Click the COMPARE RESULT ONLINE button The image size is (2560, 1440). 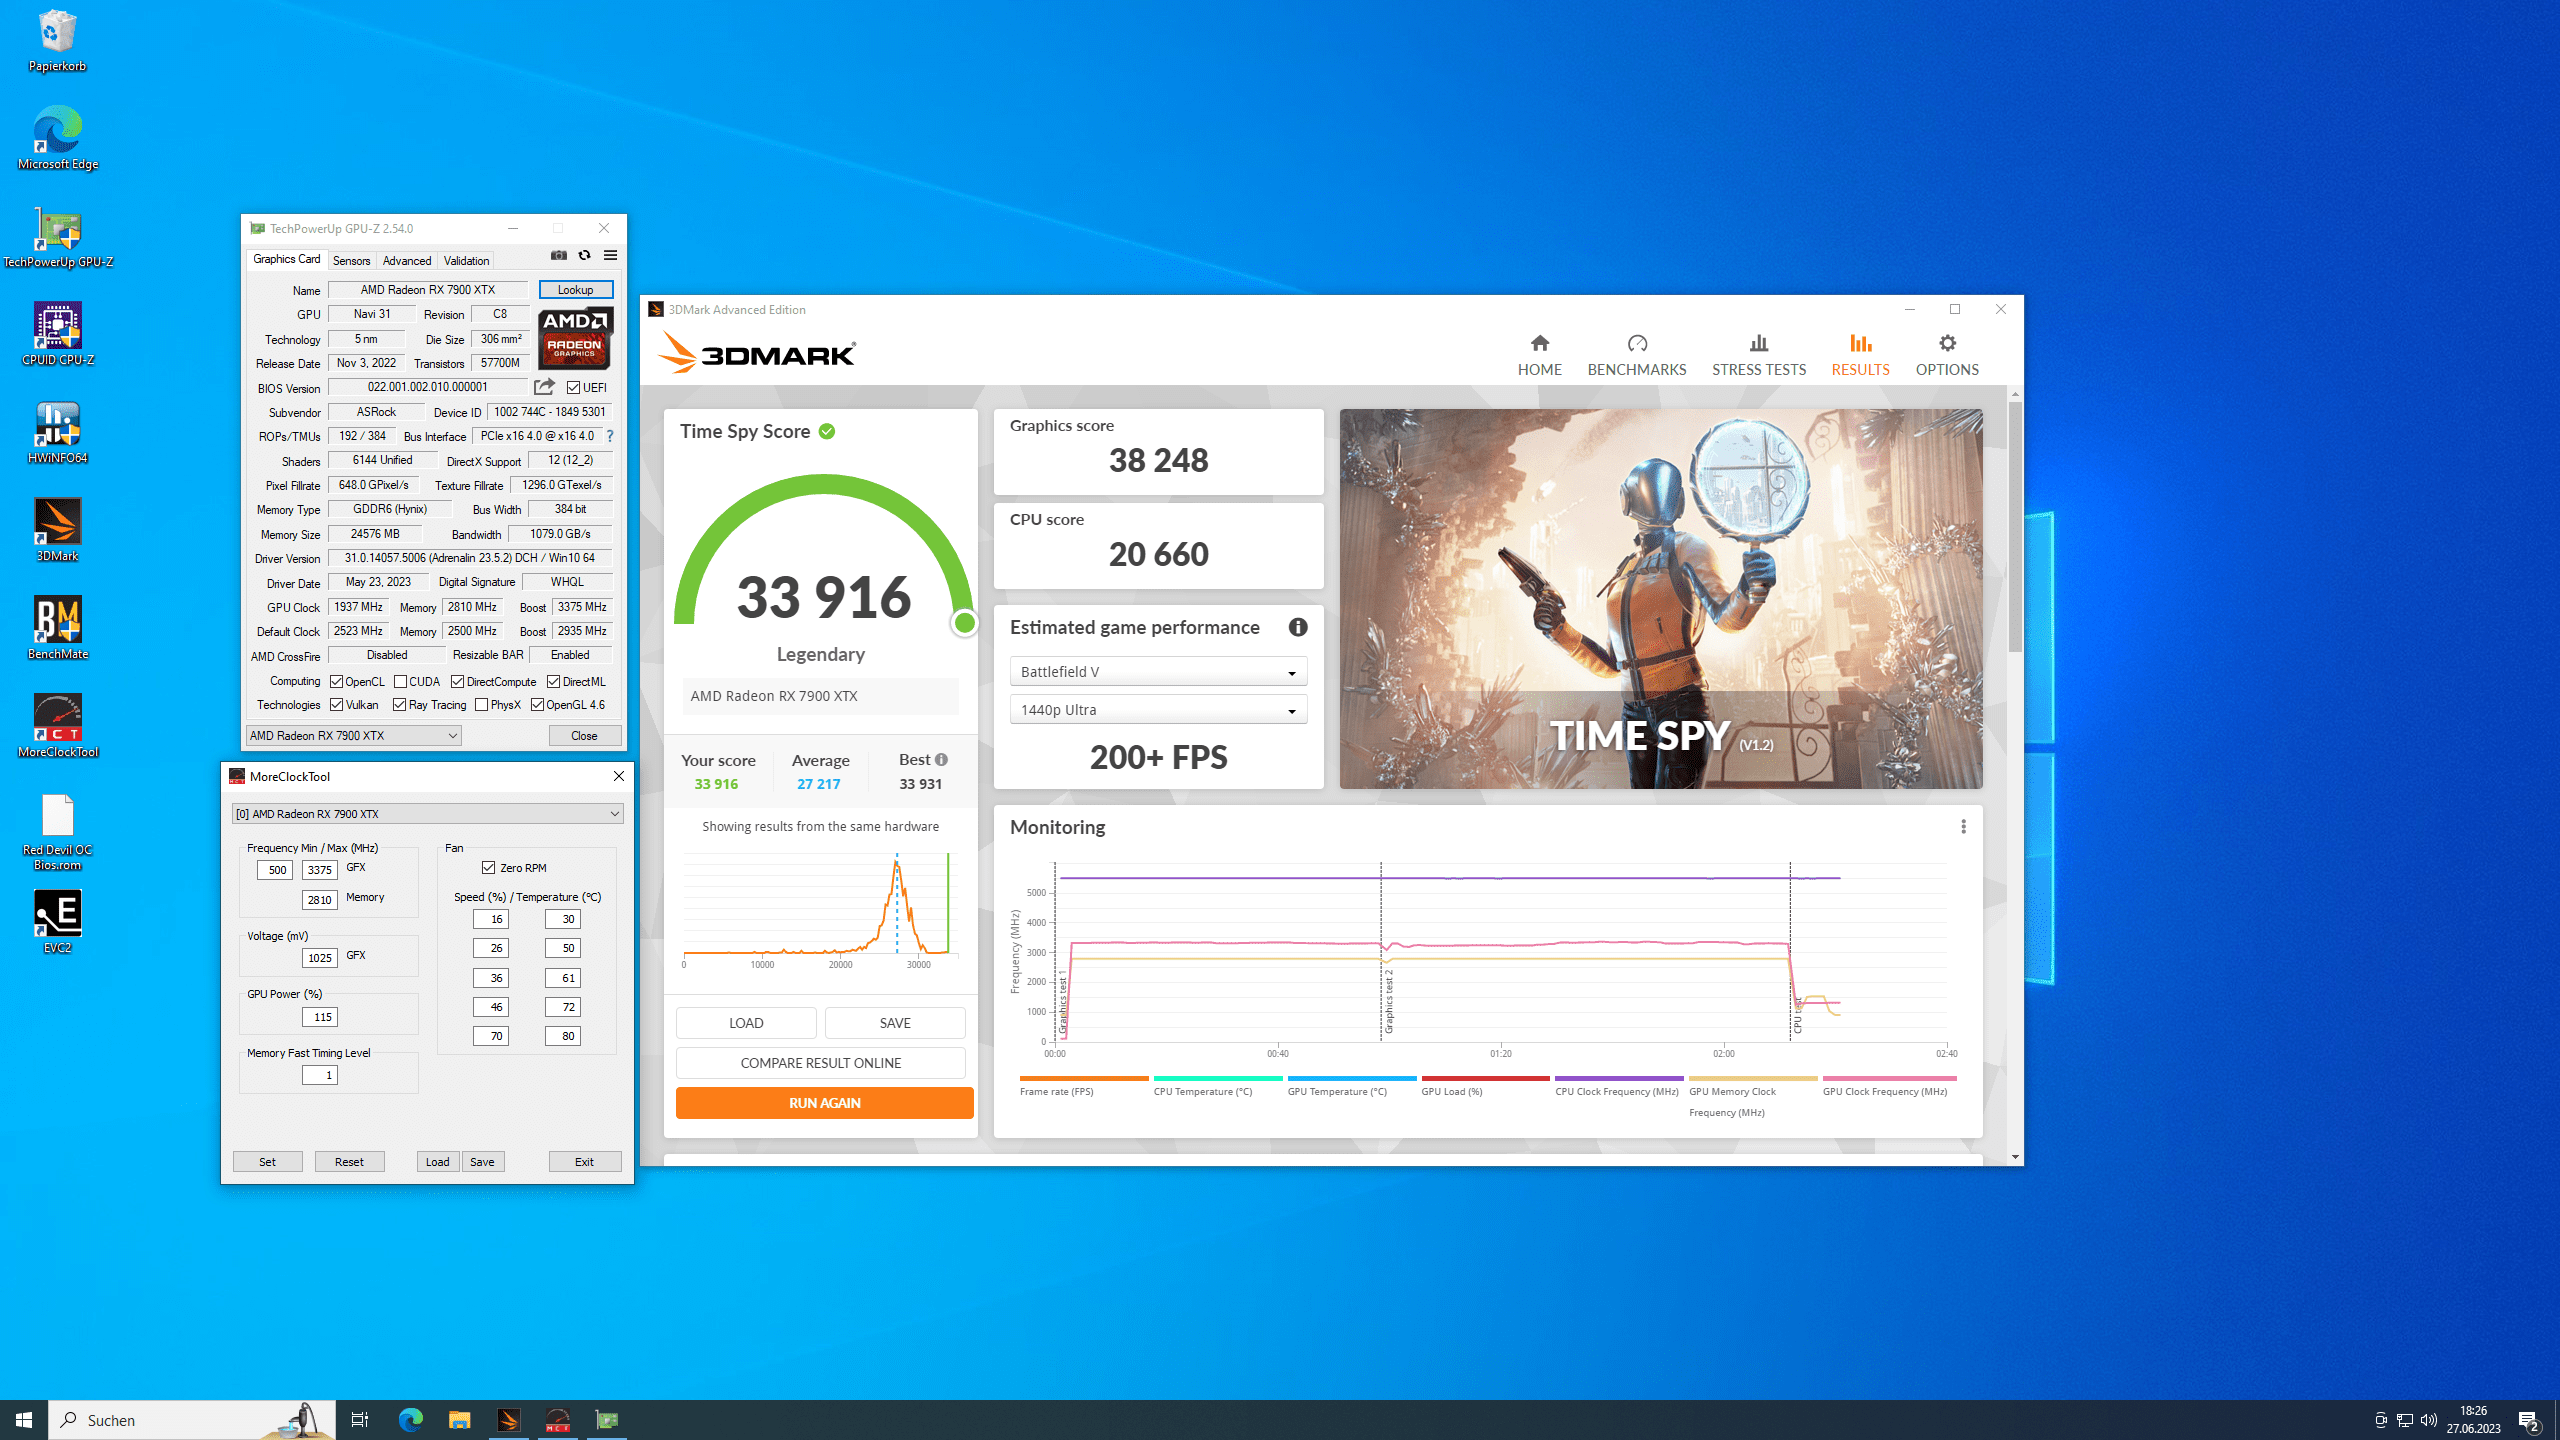point(820,1063)
